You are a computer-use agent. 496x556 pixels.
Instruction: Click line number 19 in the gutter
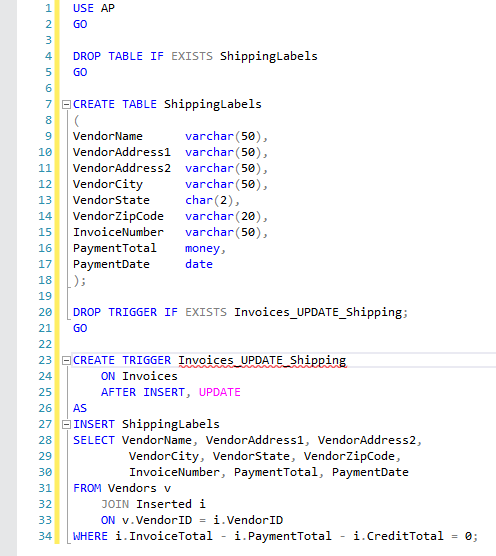coord(45,296)
